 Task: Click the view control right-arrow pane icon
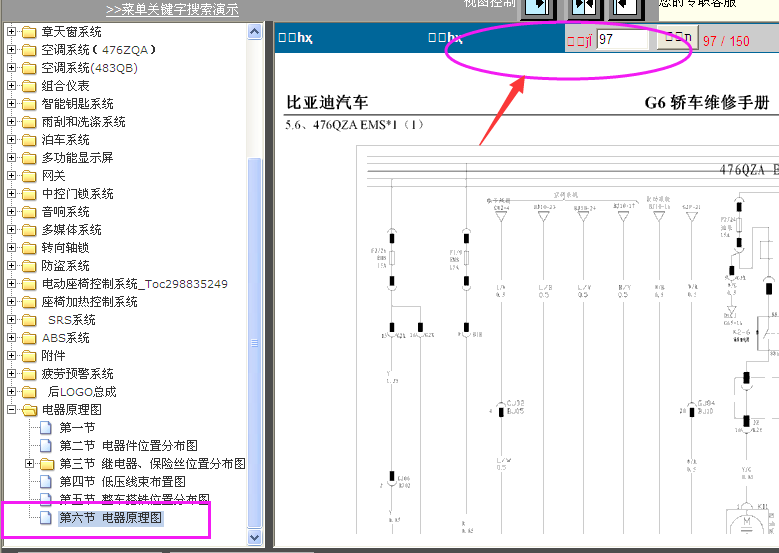click(538, 7)
